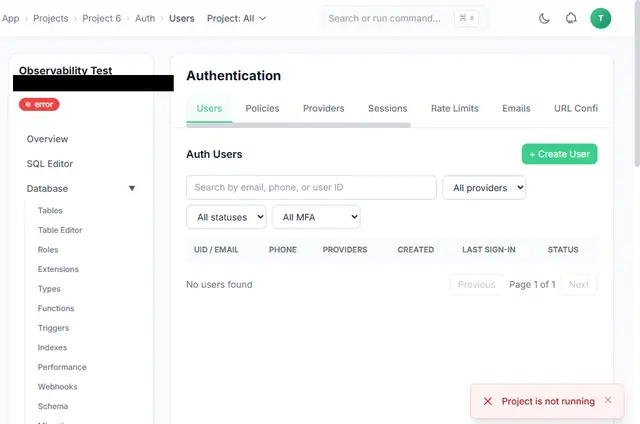
Task: Click the Next page button
Action: coord(579,284)
